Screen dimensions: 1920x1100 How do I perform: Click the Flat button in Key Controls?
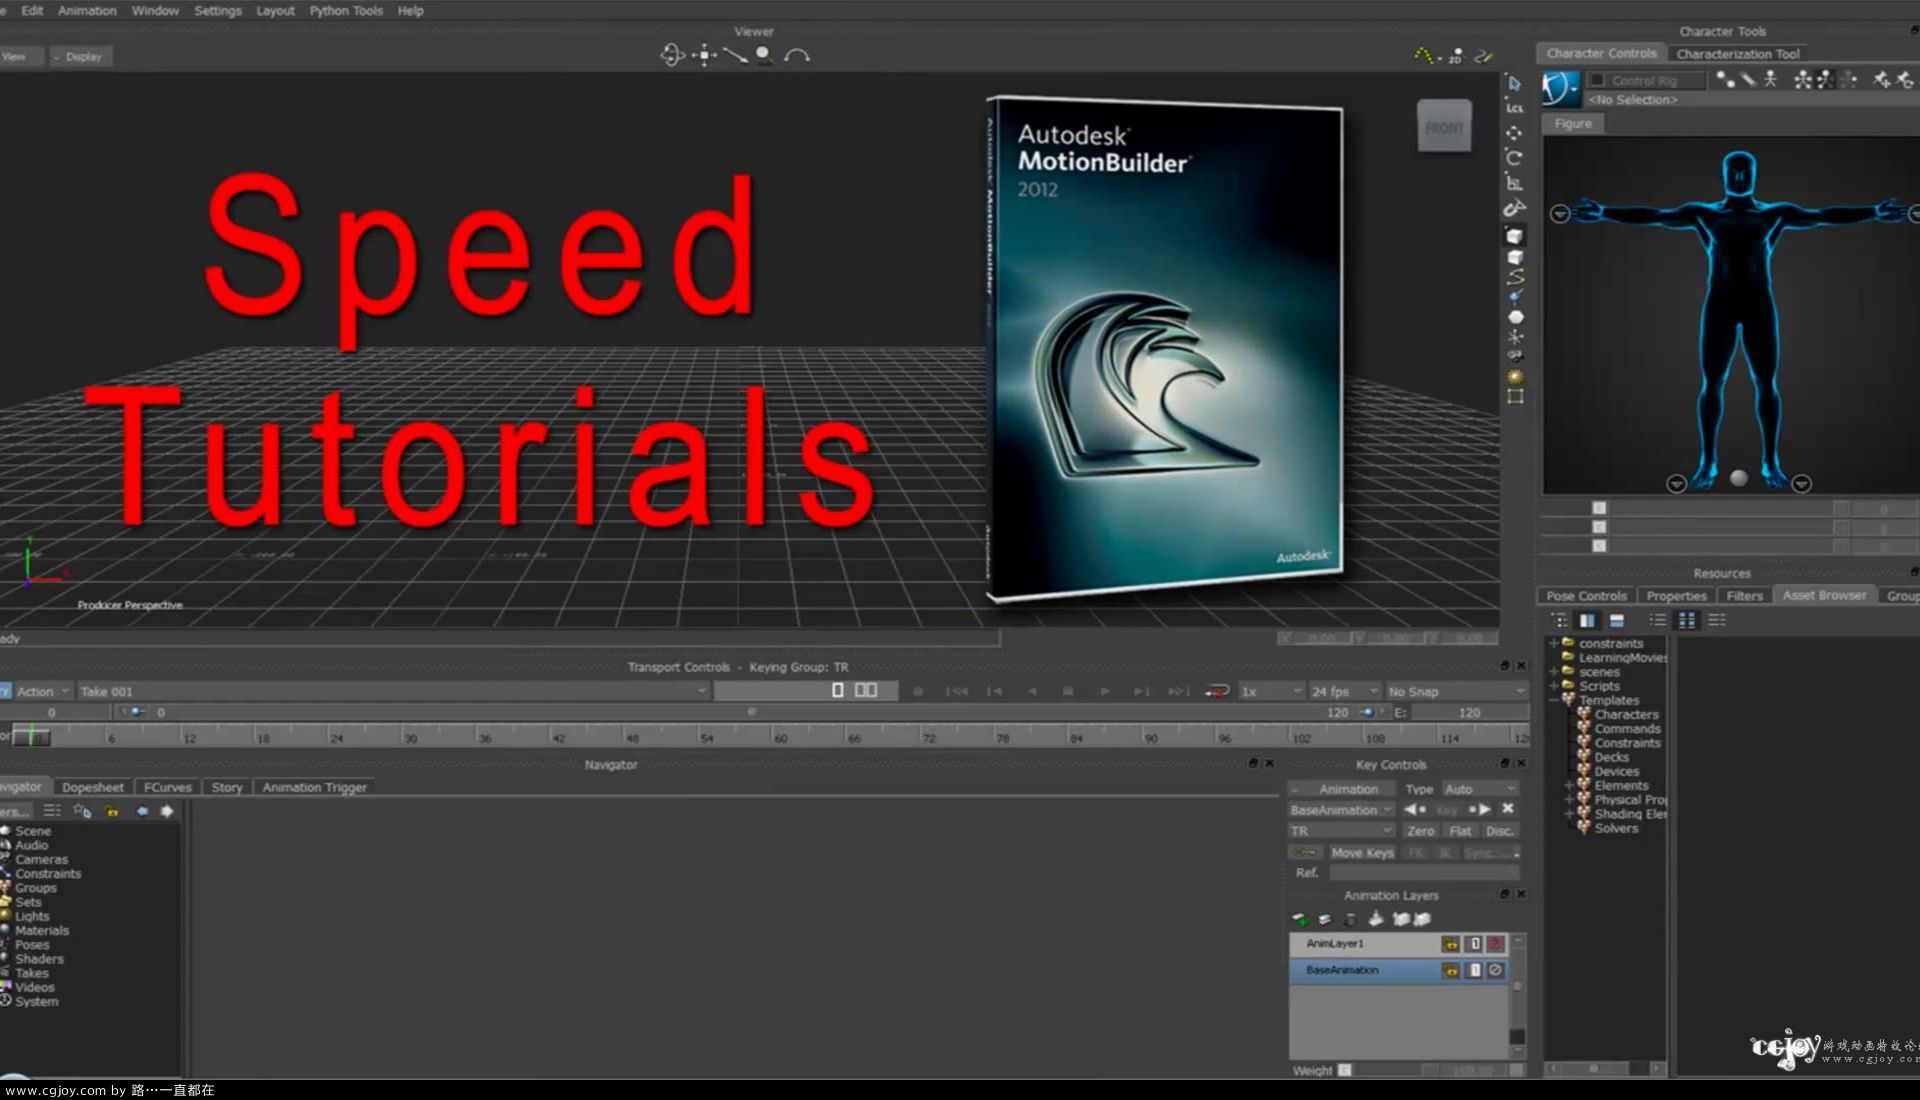1460,831
